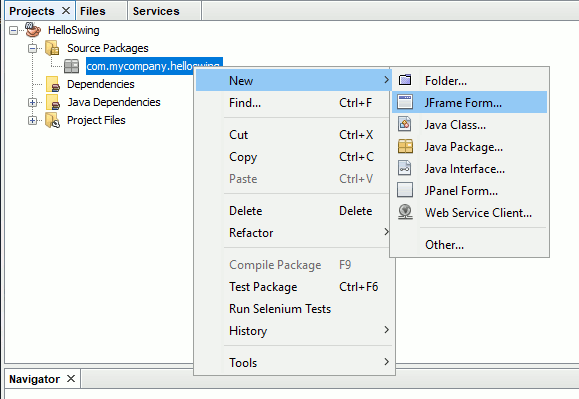Viewport: 579px width, 399px height.
Task: Open the Tools submenu arrow
Action: coord(386,362)
